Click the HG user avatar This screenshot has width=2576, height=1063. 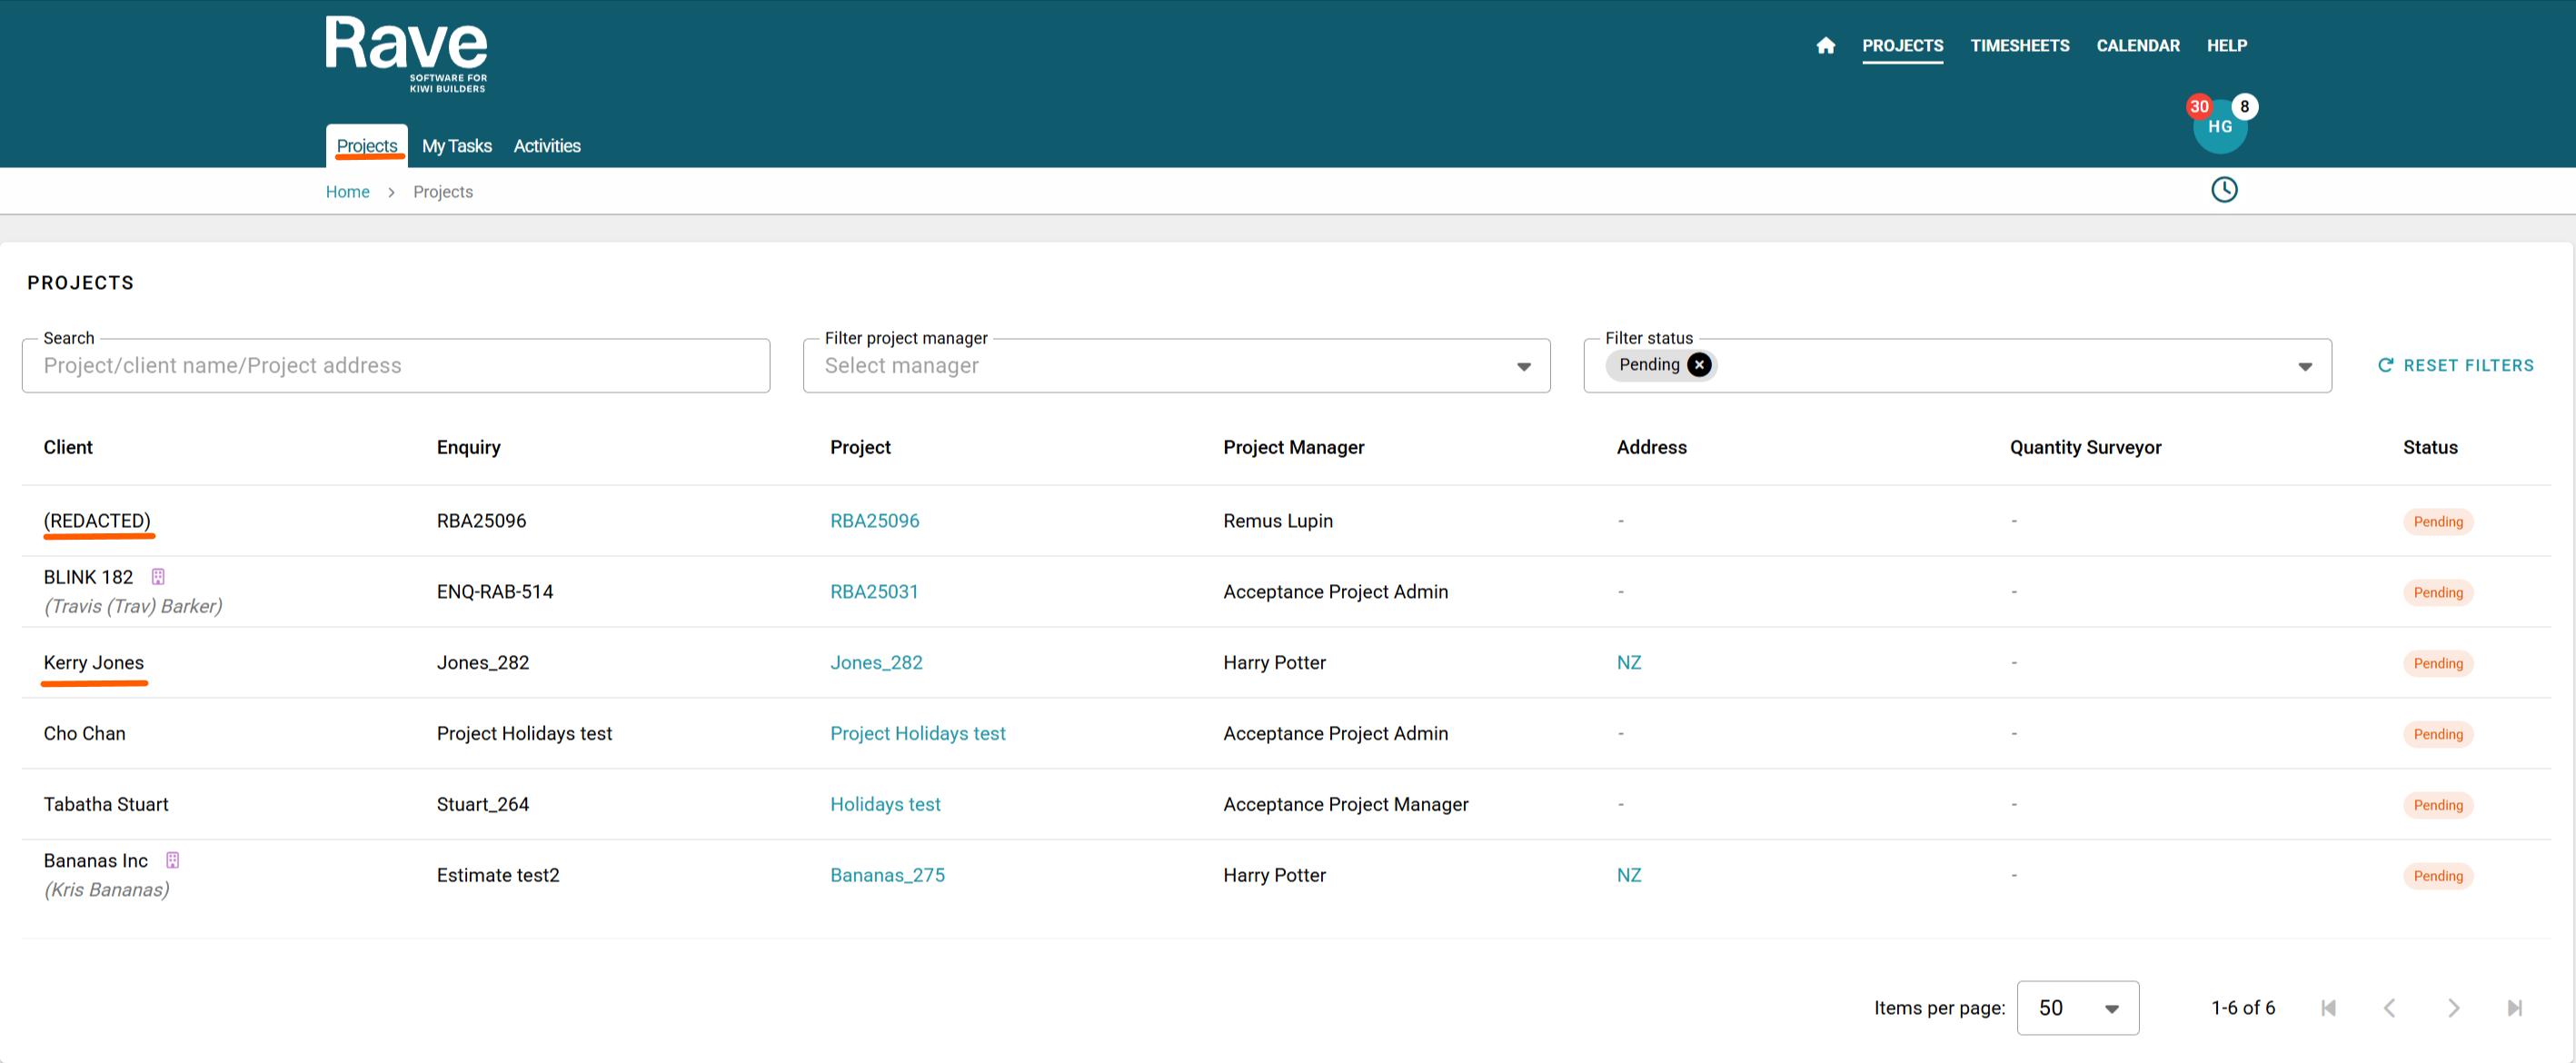(x=2219, y=128)
